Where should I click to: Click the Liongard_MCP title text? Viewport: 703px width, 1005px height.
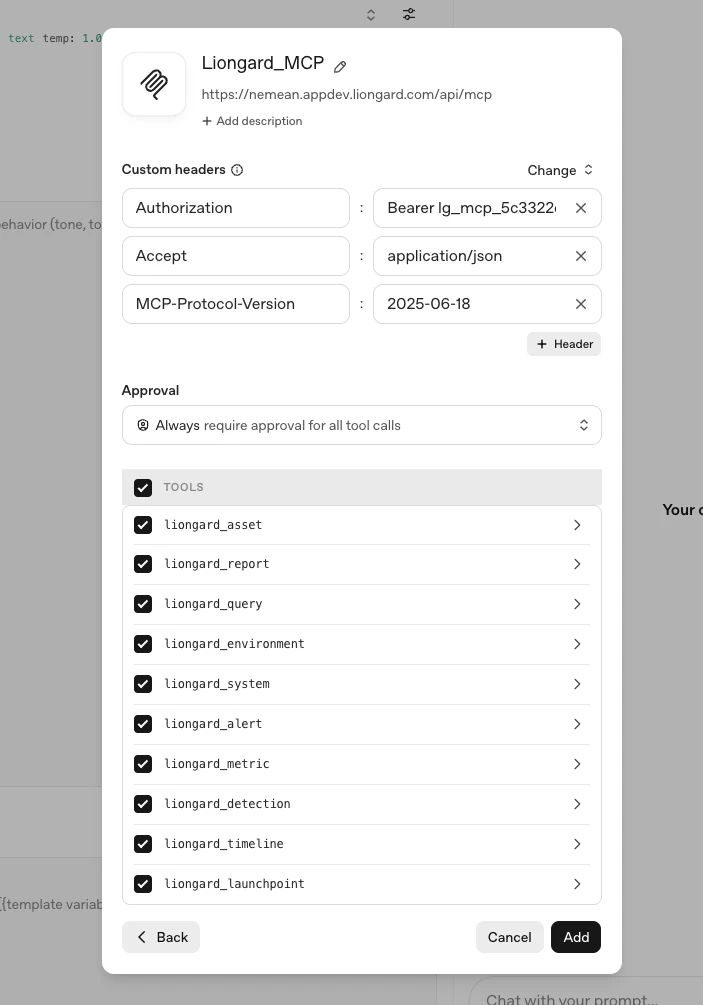(x=263, y=63)
